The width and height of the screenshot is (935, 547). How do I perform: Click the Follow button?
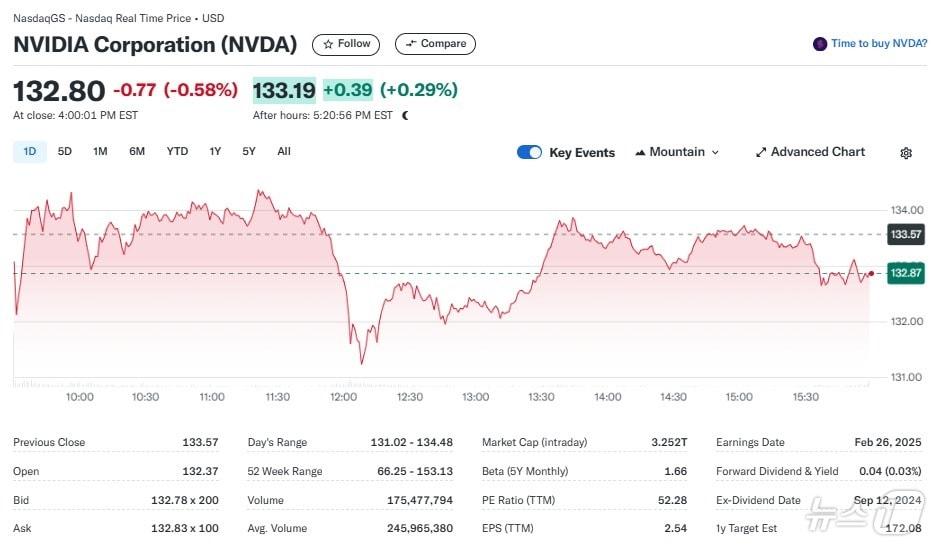(346, 44)
